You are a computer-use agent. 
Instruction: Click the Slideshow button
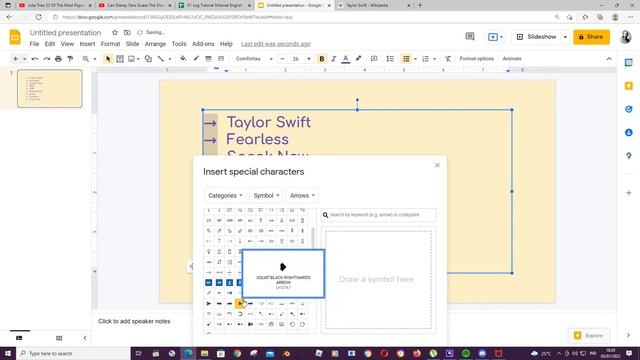pyautogui.click(x=536, y=37)
